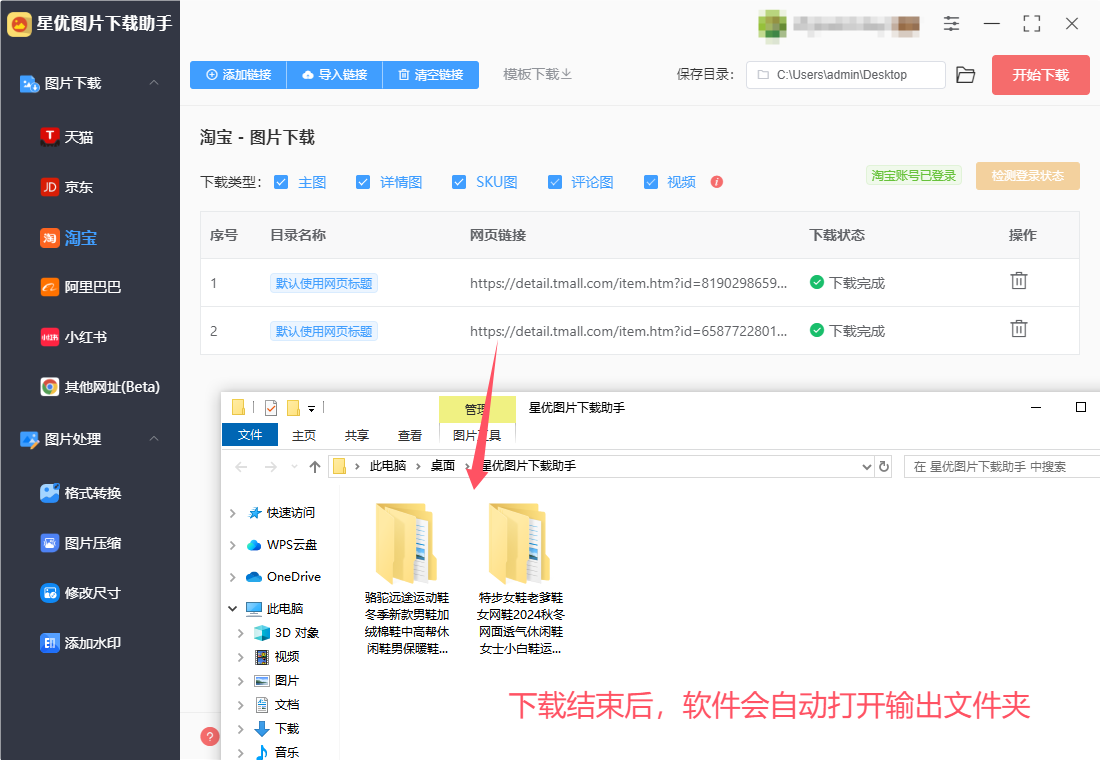
Task: Collapse 此电脑 in the Explorer tree
Action: 233,608
